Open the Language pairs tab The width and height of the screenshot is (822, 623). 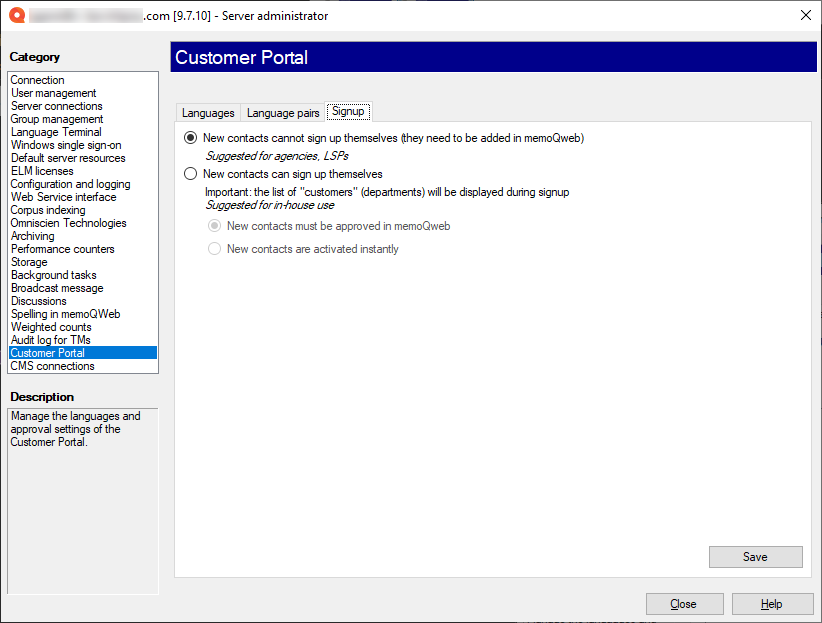click(x=283, y=113)
